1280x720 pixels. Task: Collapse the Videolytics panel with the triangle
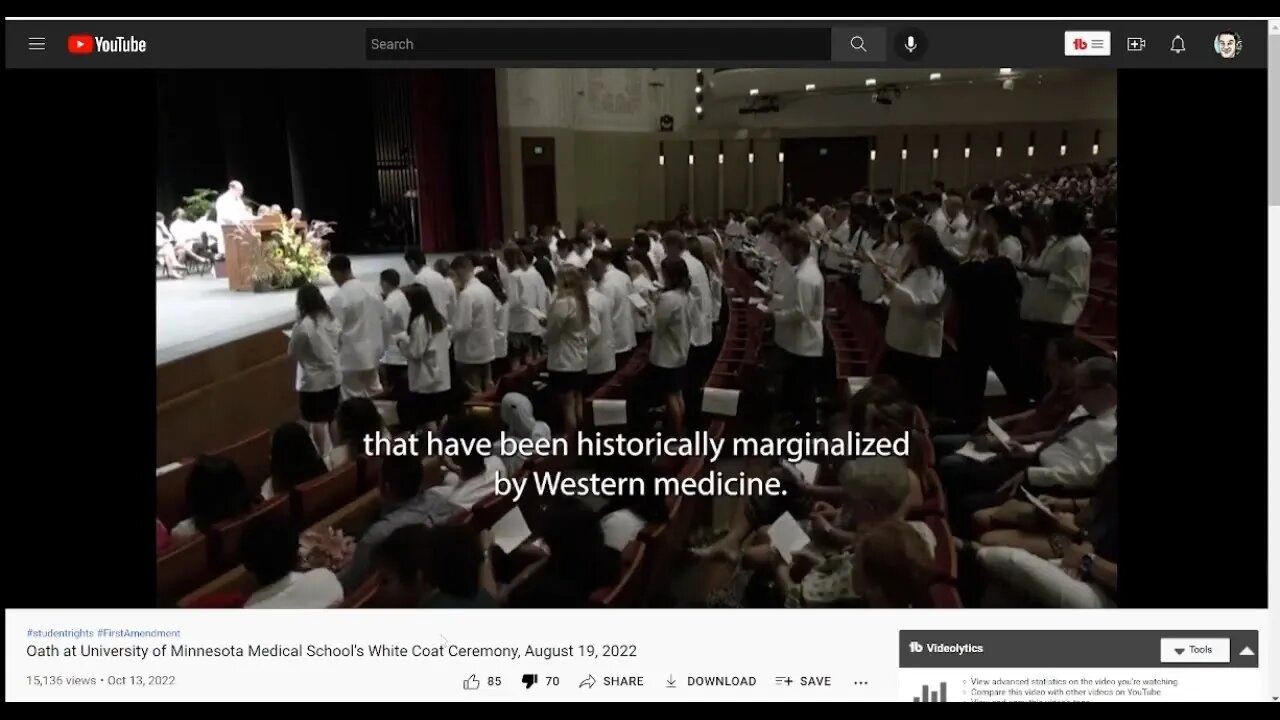(x=1246, y=650)
